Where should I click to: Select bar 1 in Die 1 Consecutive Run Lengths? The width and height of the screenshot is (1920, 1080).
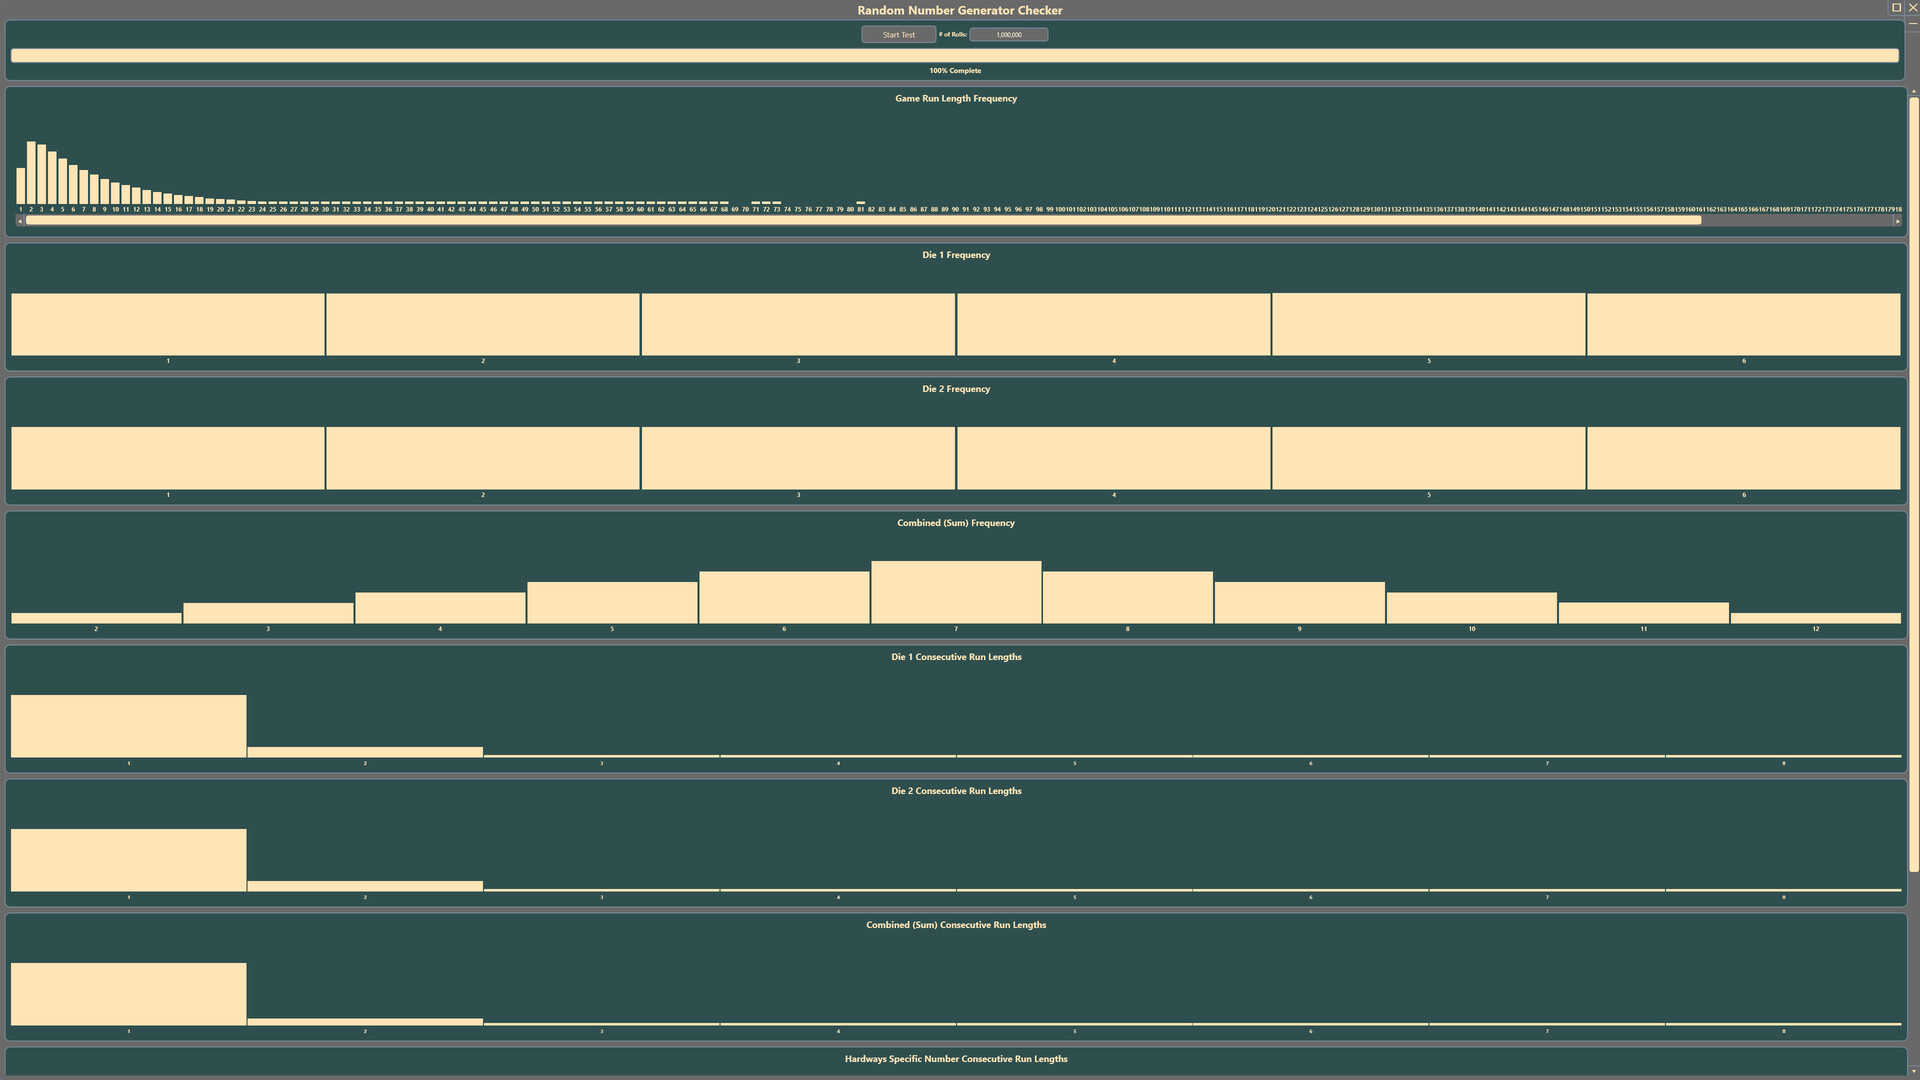coord(128,727)
